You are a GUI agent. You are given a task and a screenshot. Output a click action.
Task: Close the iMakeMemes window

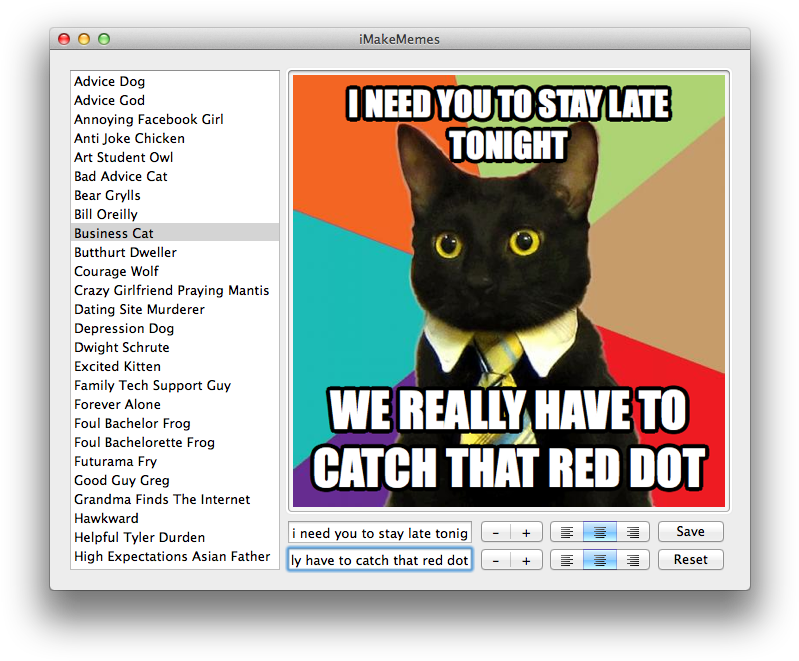point(64,39)
